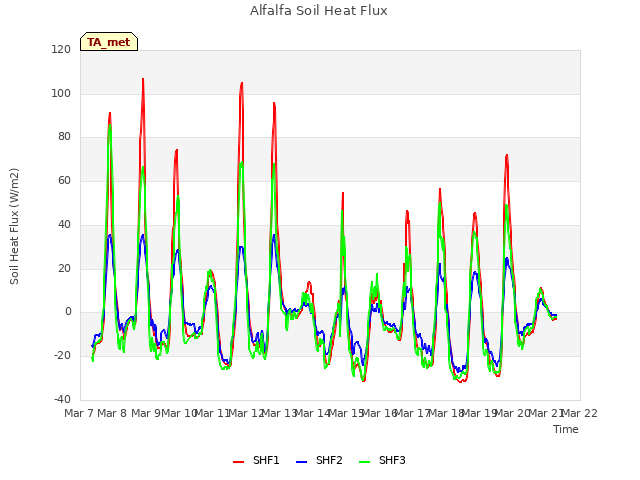Click the 120 y-axis tick label
The width and height of the screenshot is (640, 480).
[x=61, y=49]
